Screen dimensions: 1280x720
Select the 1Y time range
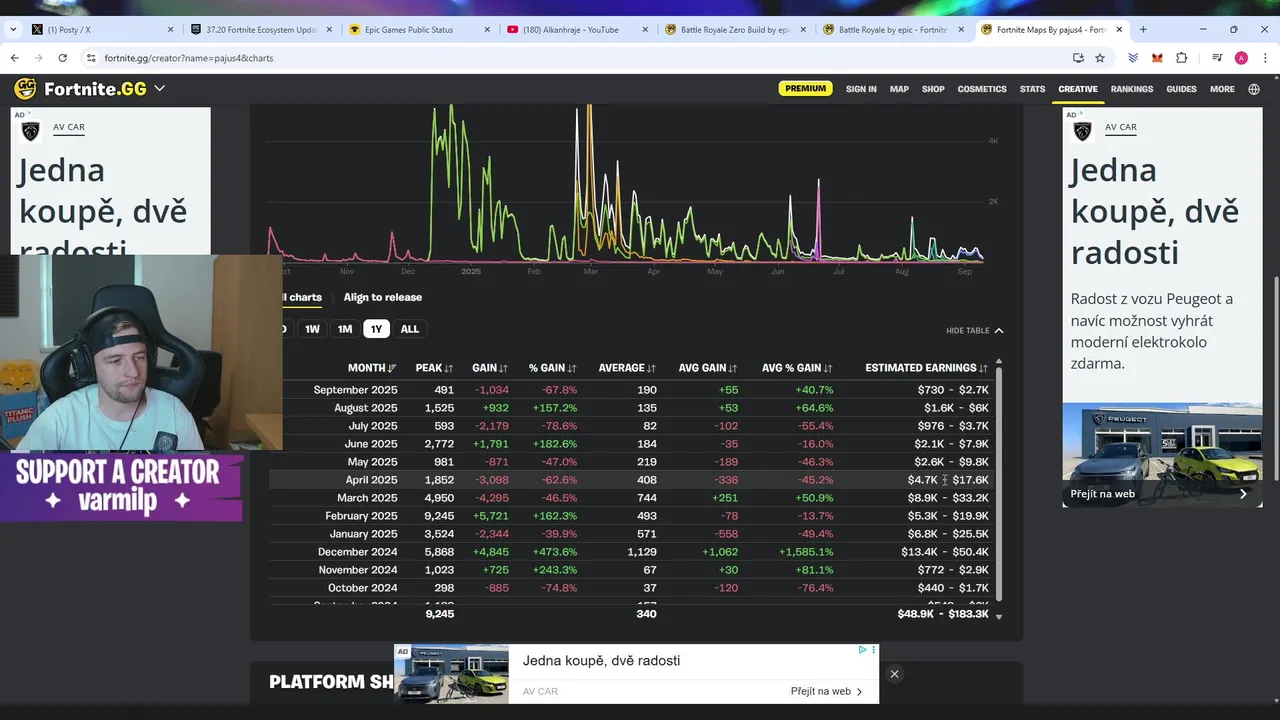(x=376, y=329)
